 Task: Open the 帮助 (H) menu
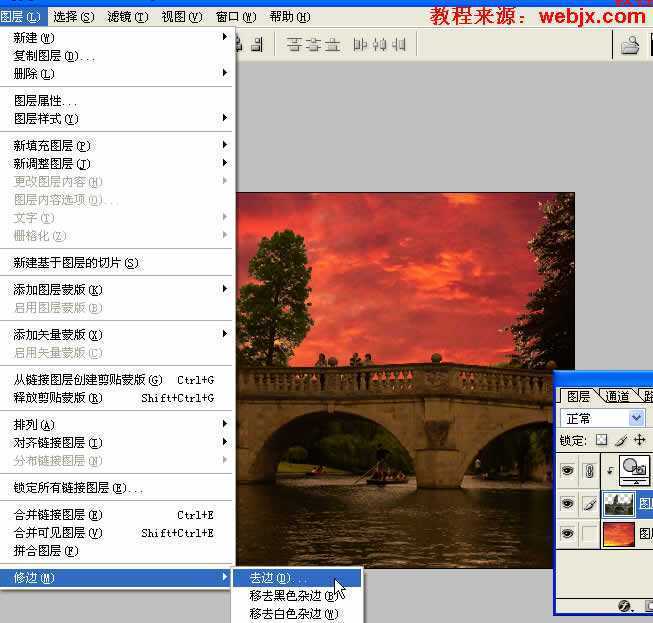(290, 17)
